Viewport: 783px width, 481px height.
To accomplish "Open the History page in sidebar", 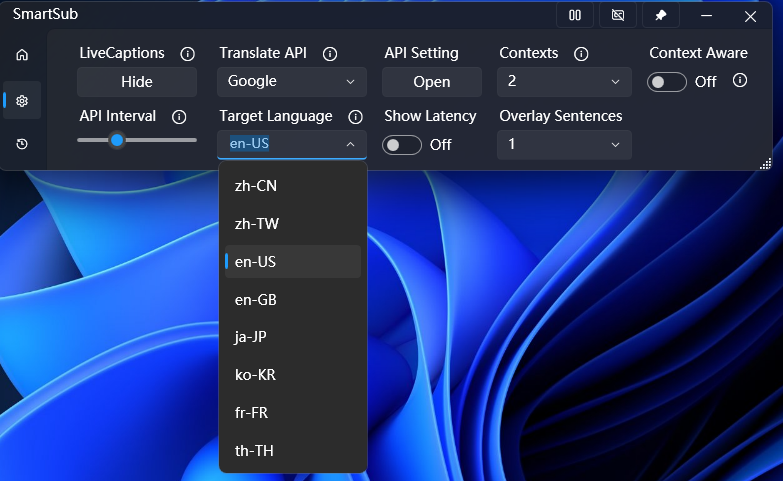I will pyautogui.click(x=22, y=144).
